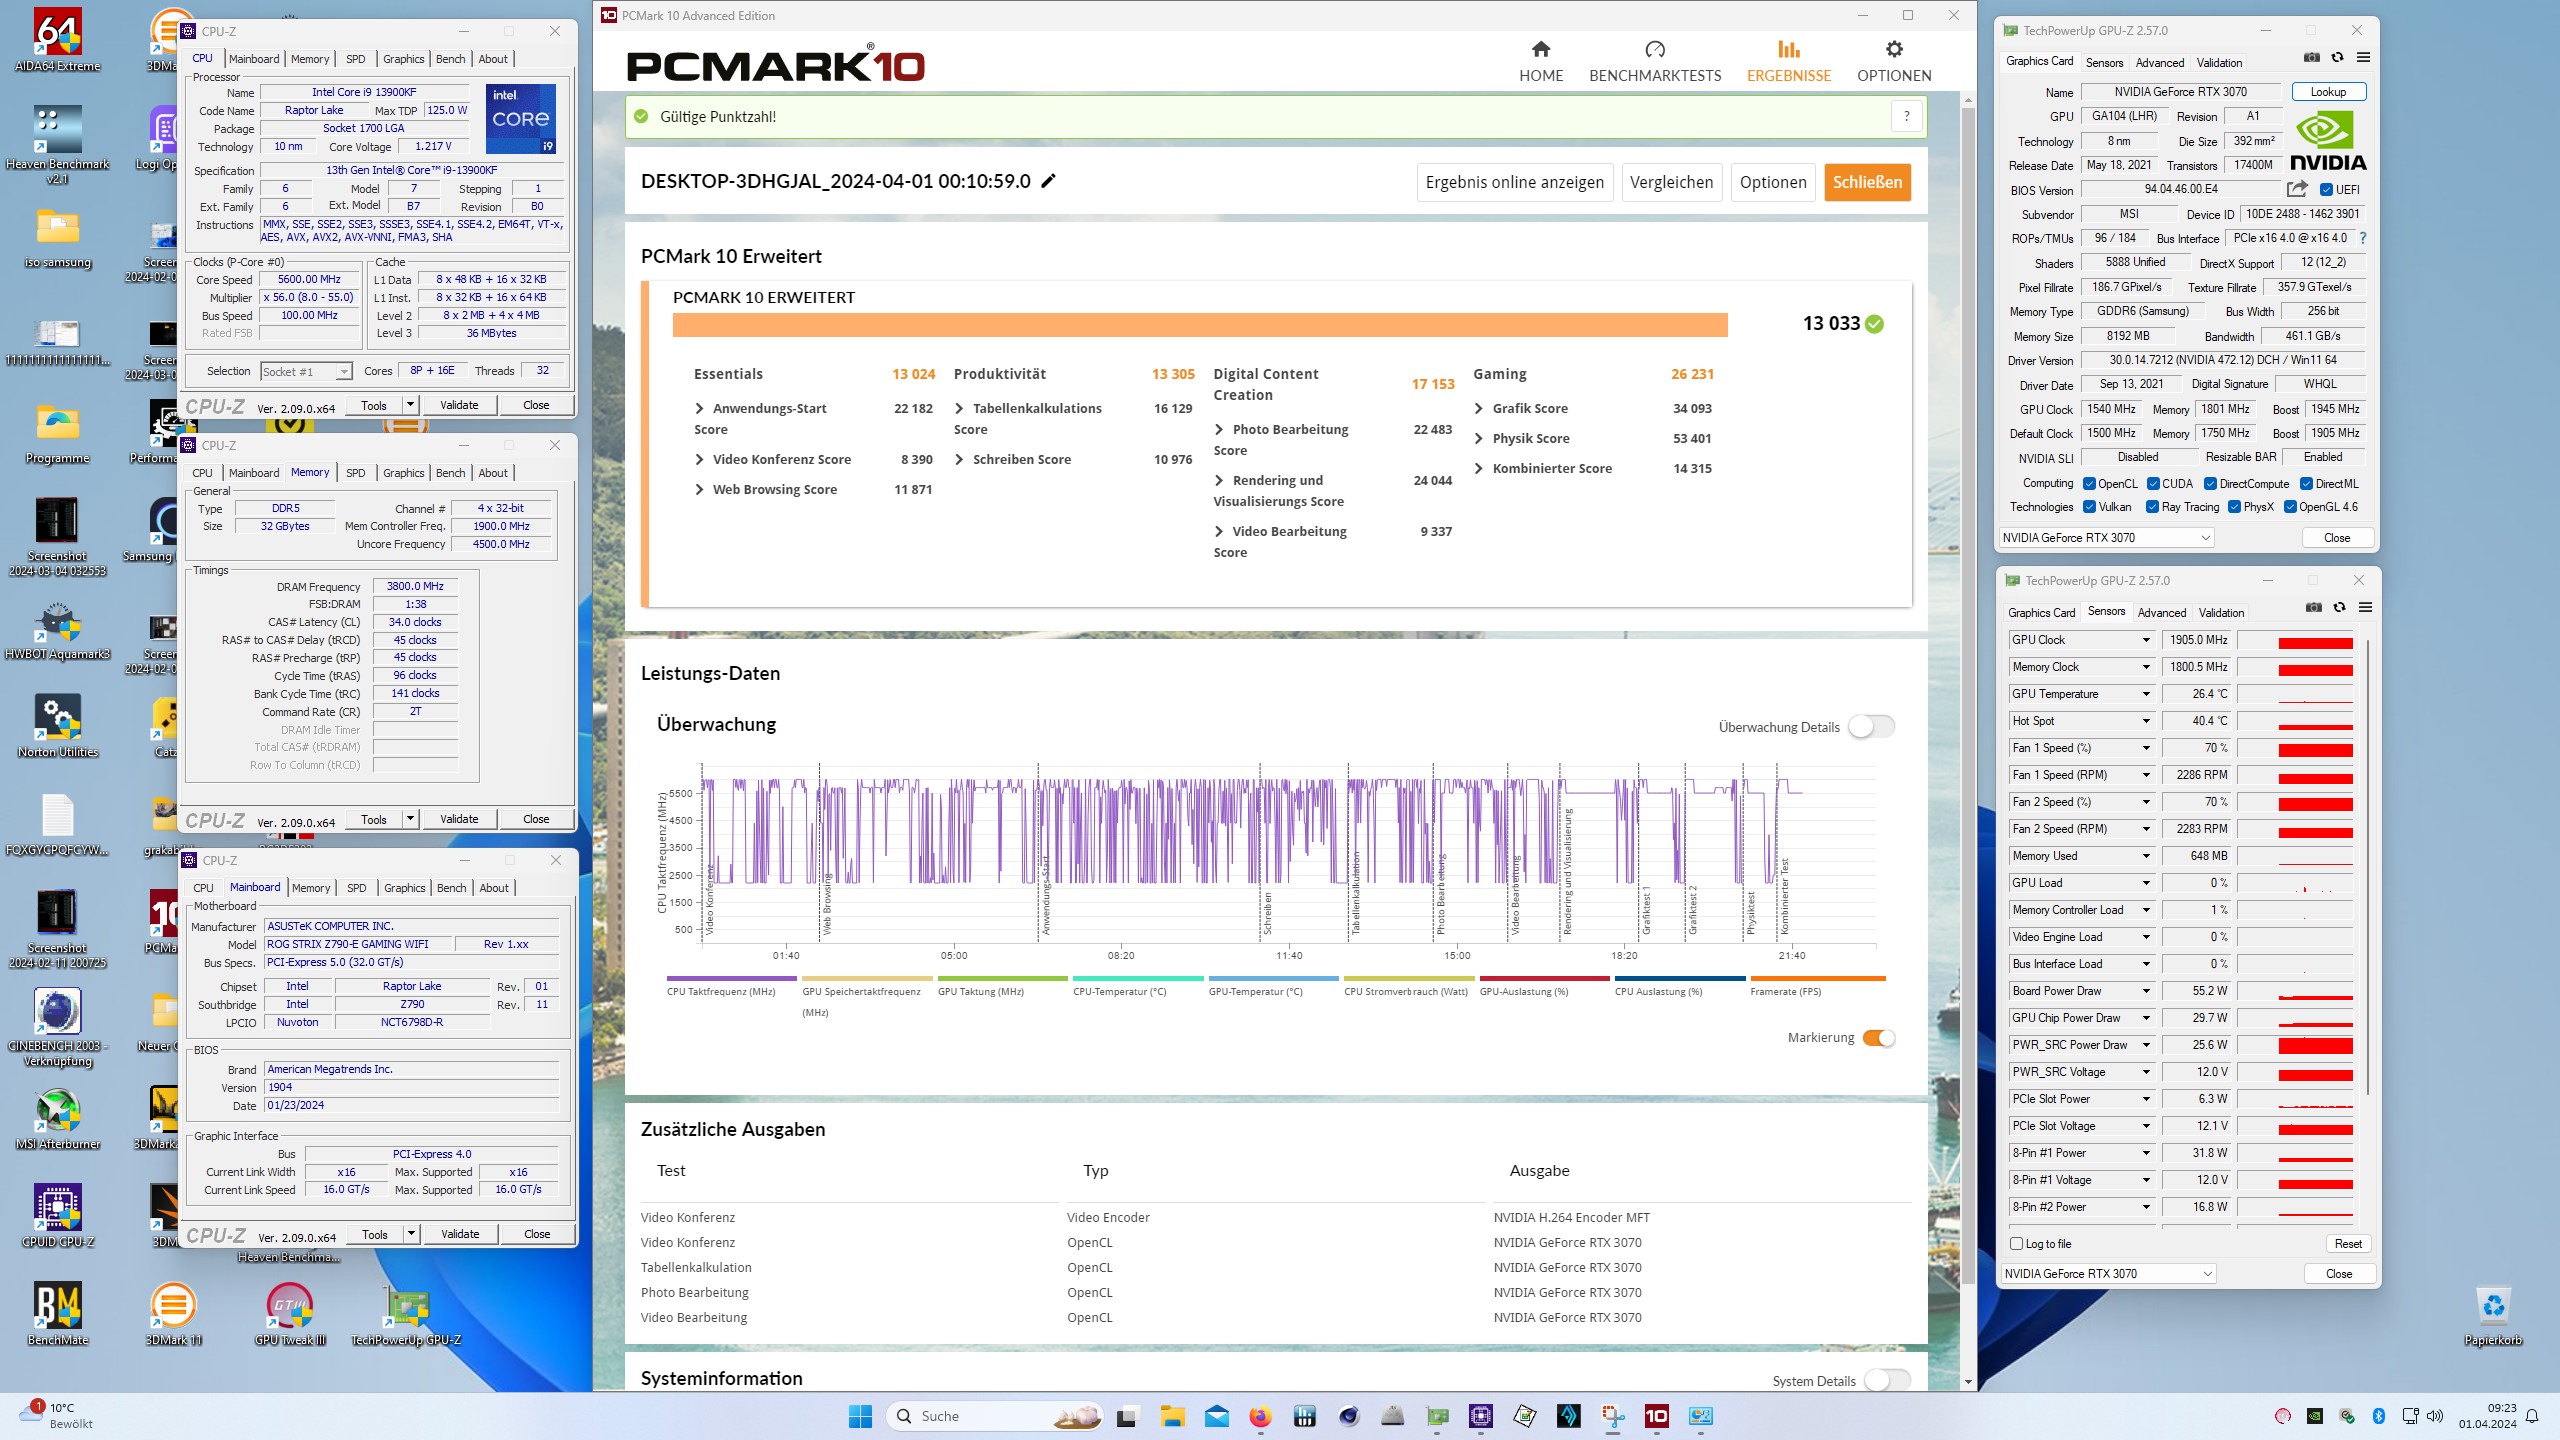Open BenchMate desktop icon
2560x1440 pixels.
click(57, 1316)
